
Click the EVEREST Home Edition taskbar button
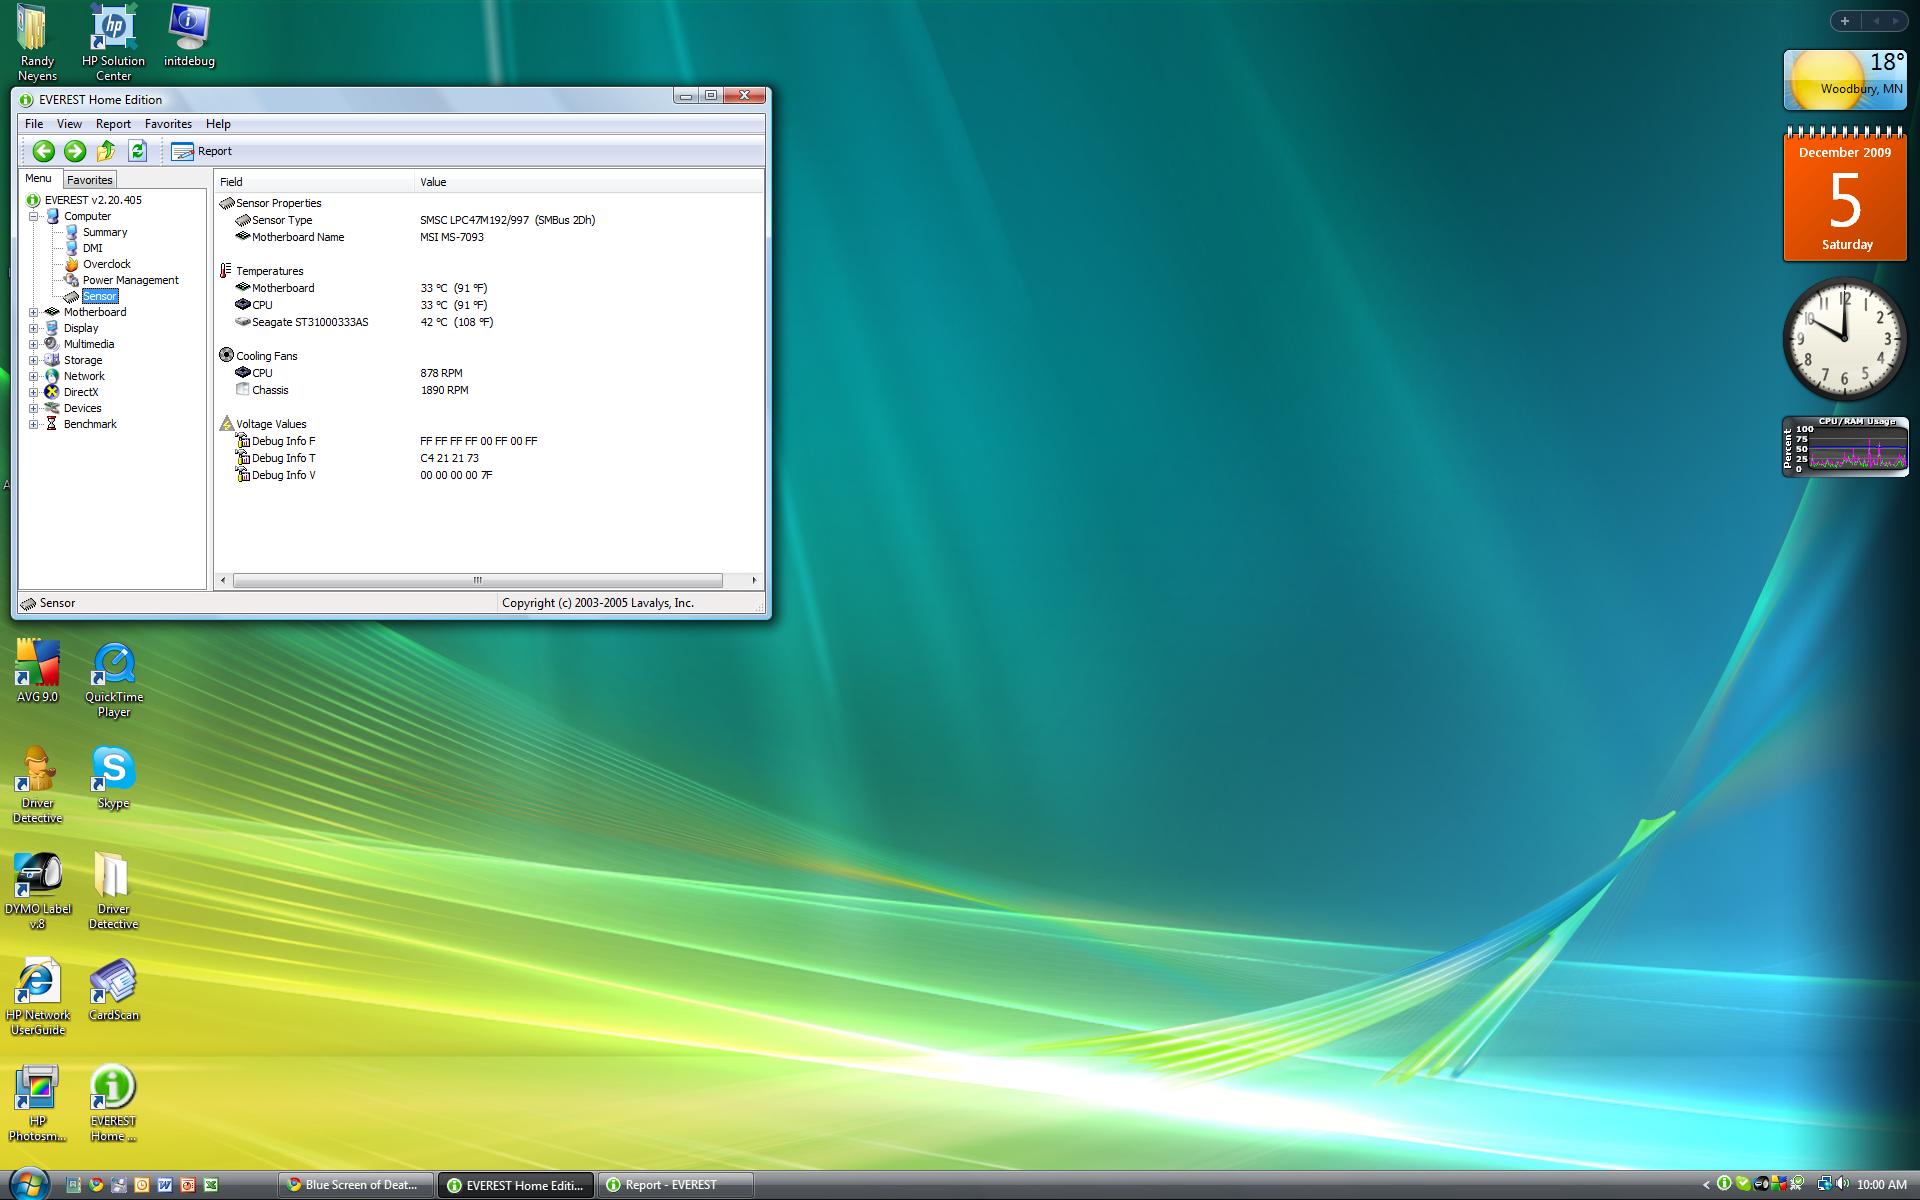point(516,1185)
